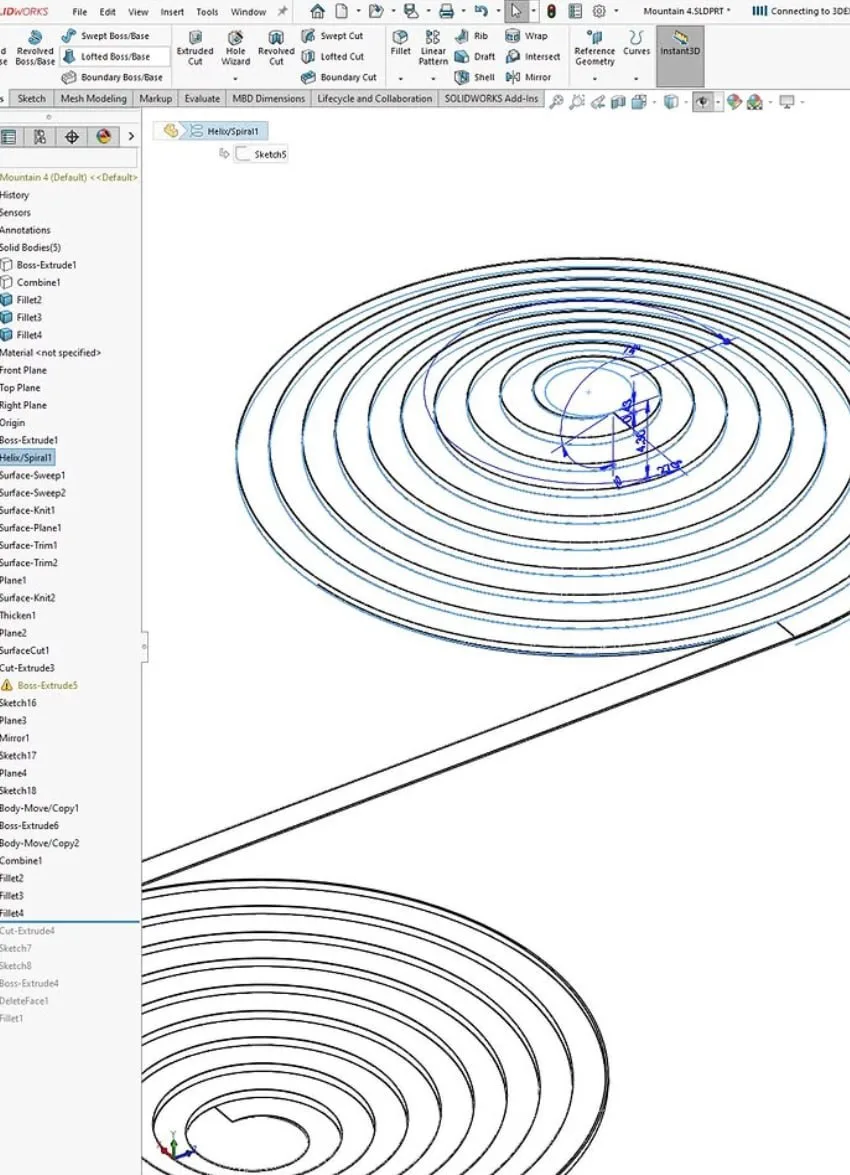Click the Boundary Cut button
The image size is (850, 1175).
click(x=339, y=77)
